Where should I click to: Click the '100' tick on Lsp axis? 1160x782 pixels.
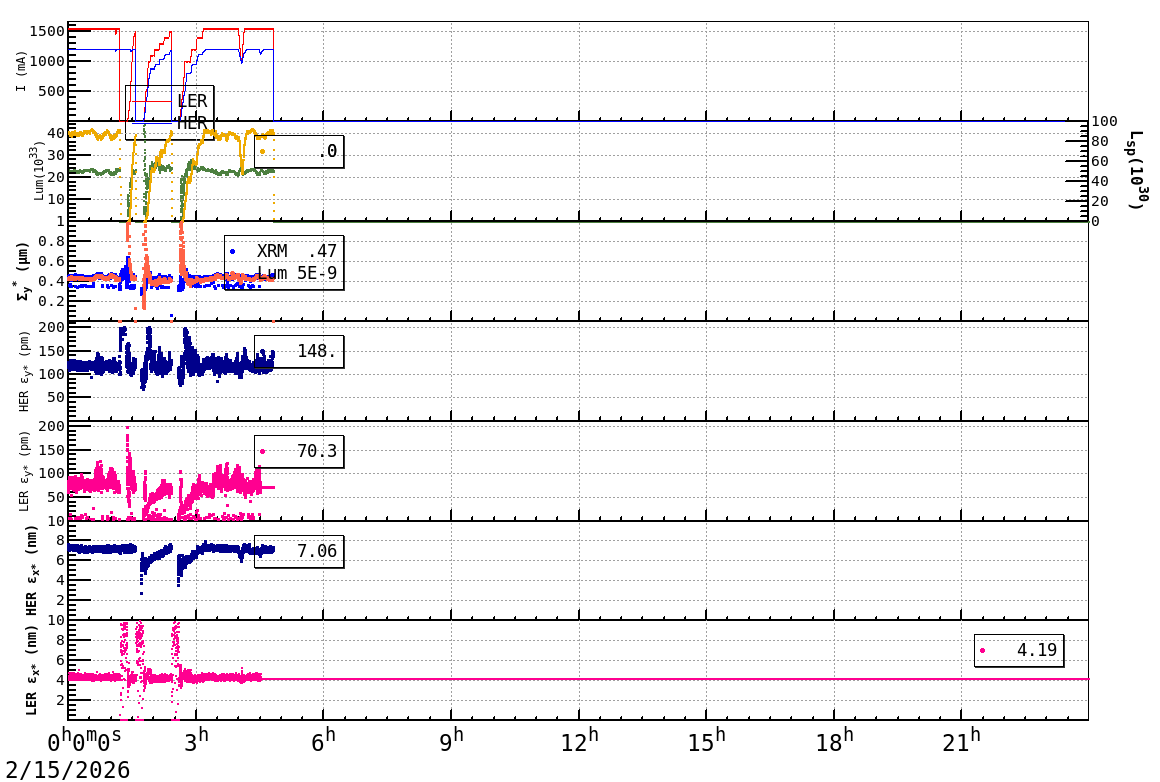(x=1105, y=122)
